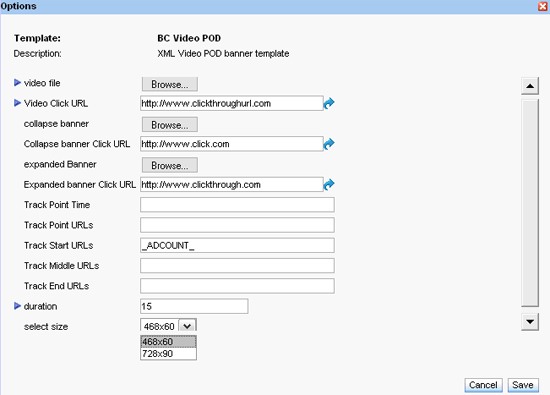This screenshot has height=395, width=550.
Task: Click the scrollbar down arrow
Action: point(530,321)
